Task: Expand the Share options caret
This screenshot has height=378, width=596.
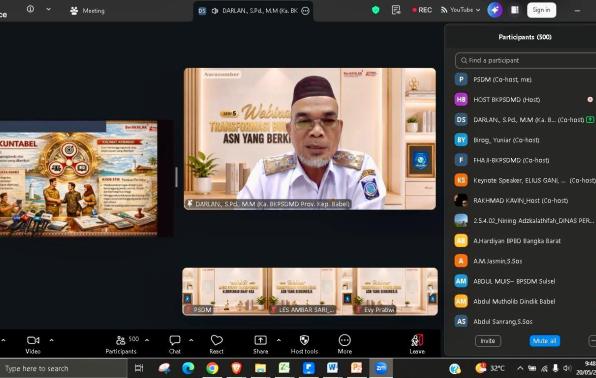Action: click(279, 340)
